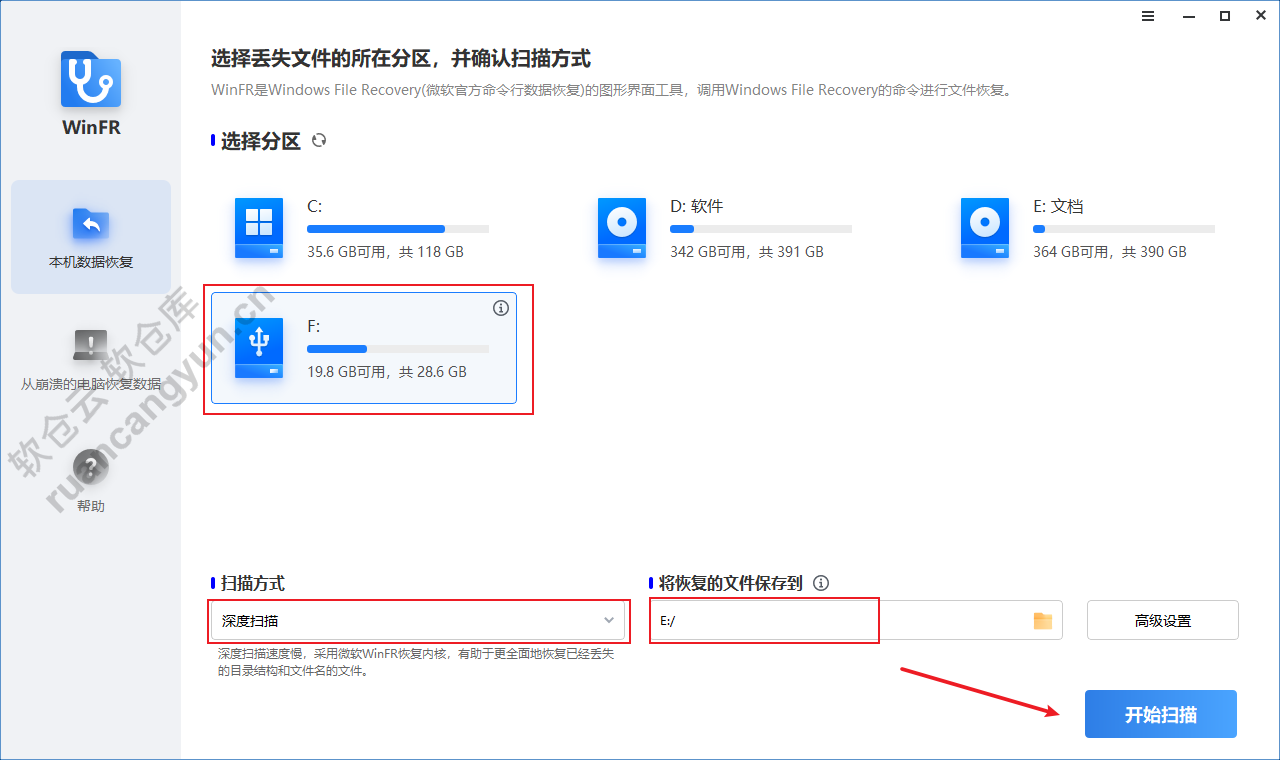
Task: Open the 深度扫描 scan mode dropdown
Action: [419, 621]
